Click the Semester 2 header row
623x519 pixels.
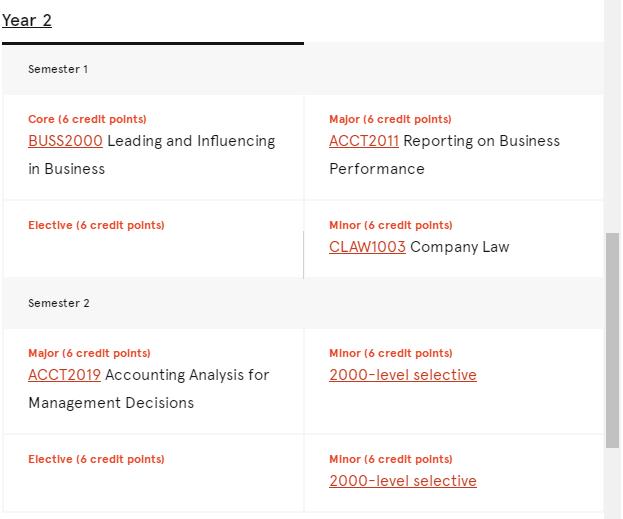click(303, 303)
